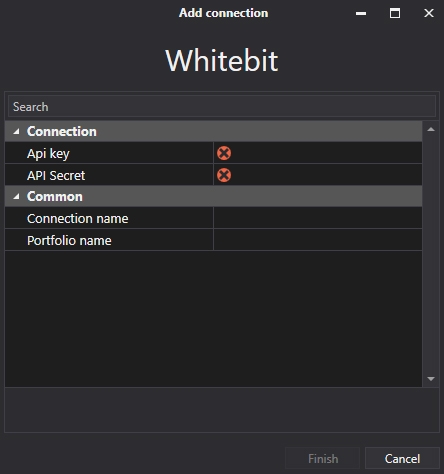The width and height of the screenshot is (444, 474).
Task: Click the Api key value field
Action: [x=318, y=153]
